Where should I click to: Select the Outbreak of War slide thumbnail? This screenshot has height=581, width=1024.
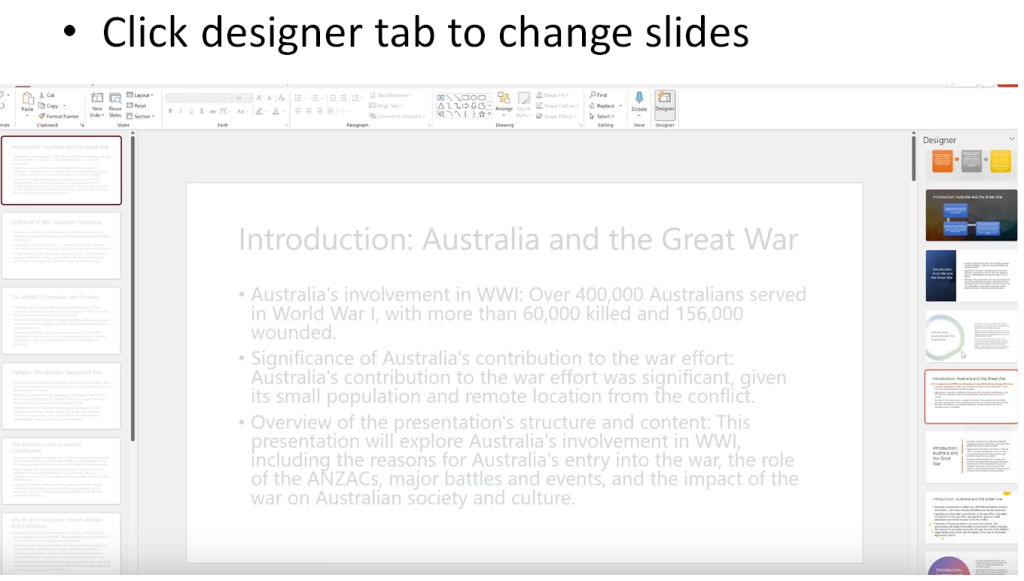coord(61,245)
